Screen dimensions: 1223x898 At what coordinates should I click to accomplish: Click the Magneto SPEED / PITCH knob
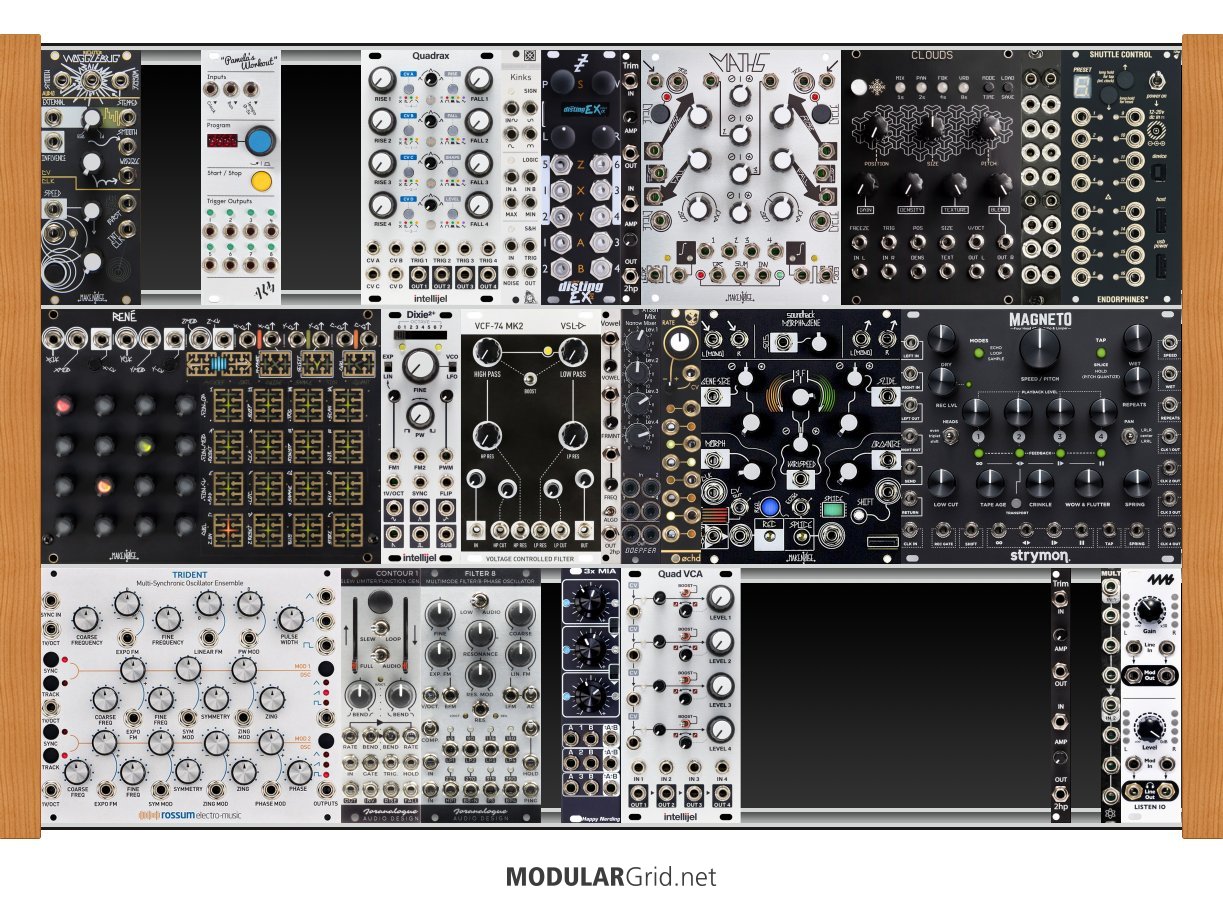(x=1040, y=346)
